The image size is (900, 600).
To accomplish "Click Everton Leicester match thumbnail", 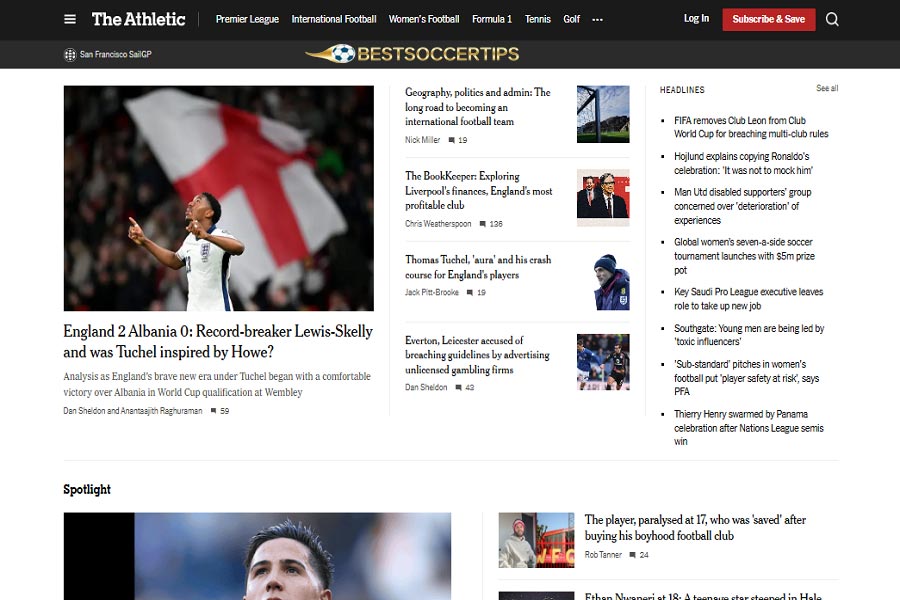I will pyautogui.click(x=603, y=362).
